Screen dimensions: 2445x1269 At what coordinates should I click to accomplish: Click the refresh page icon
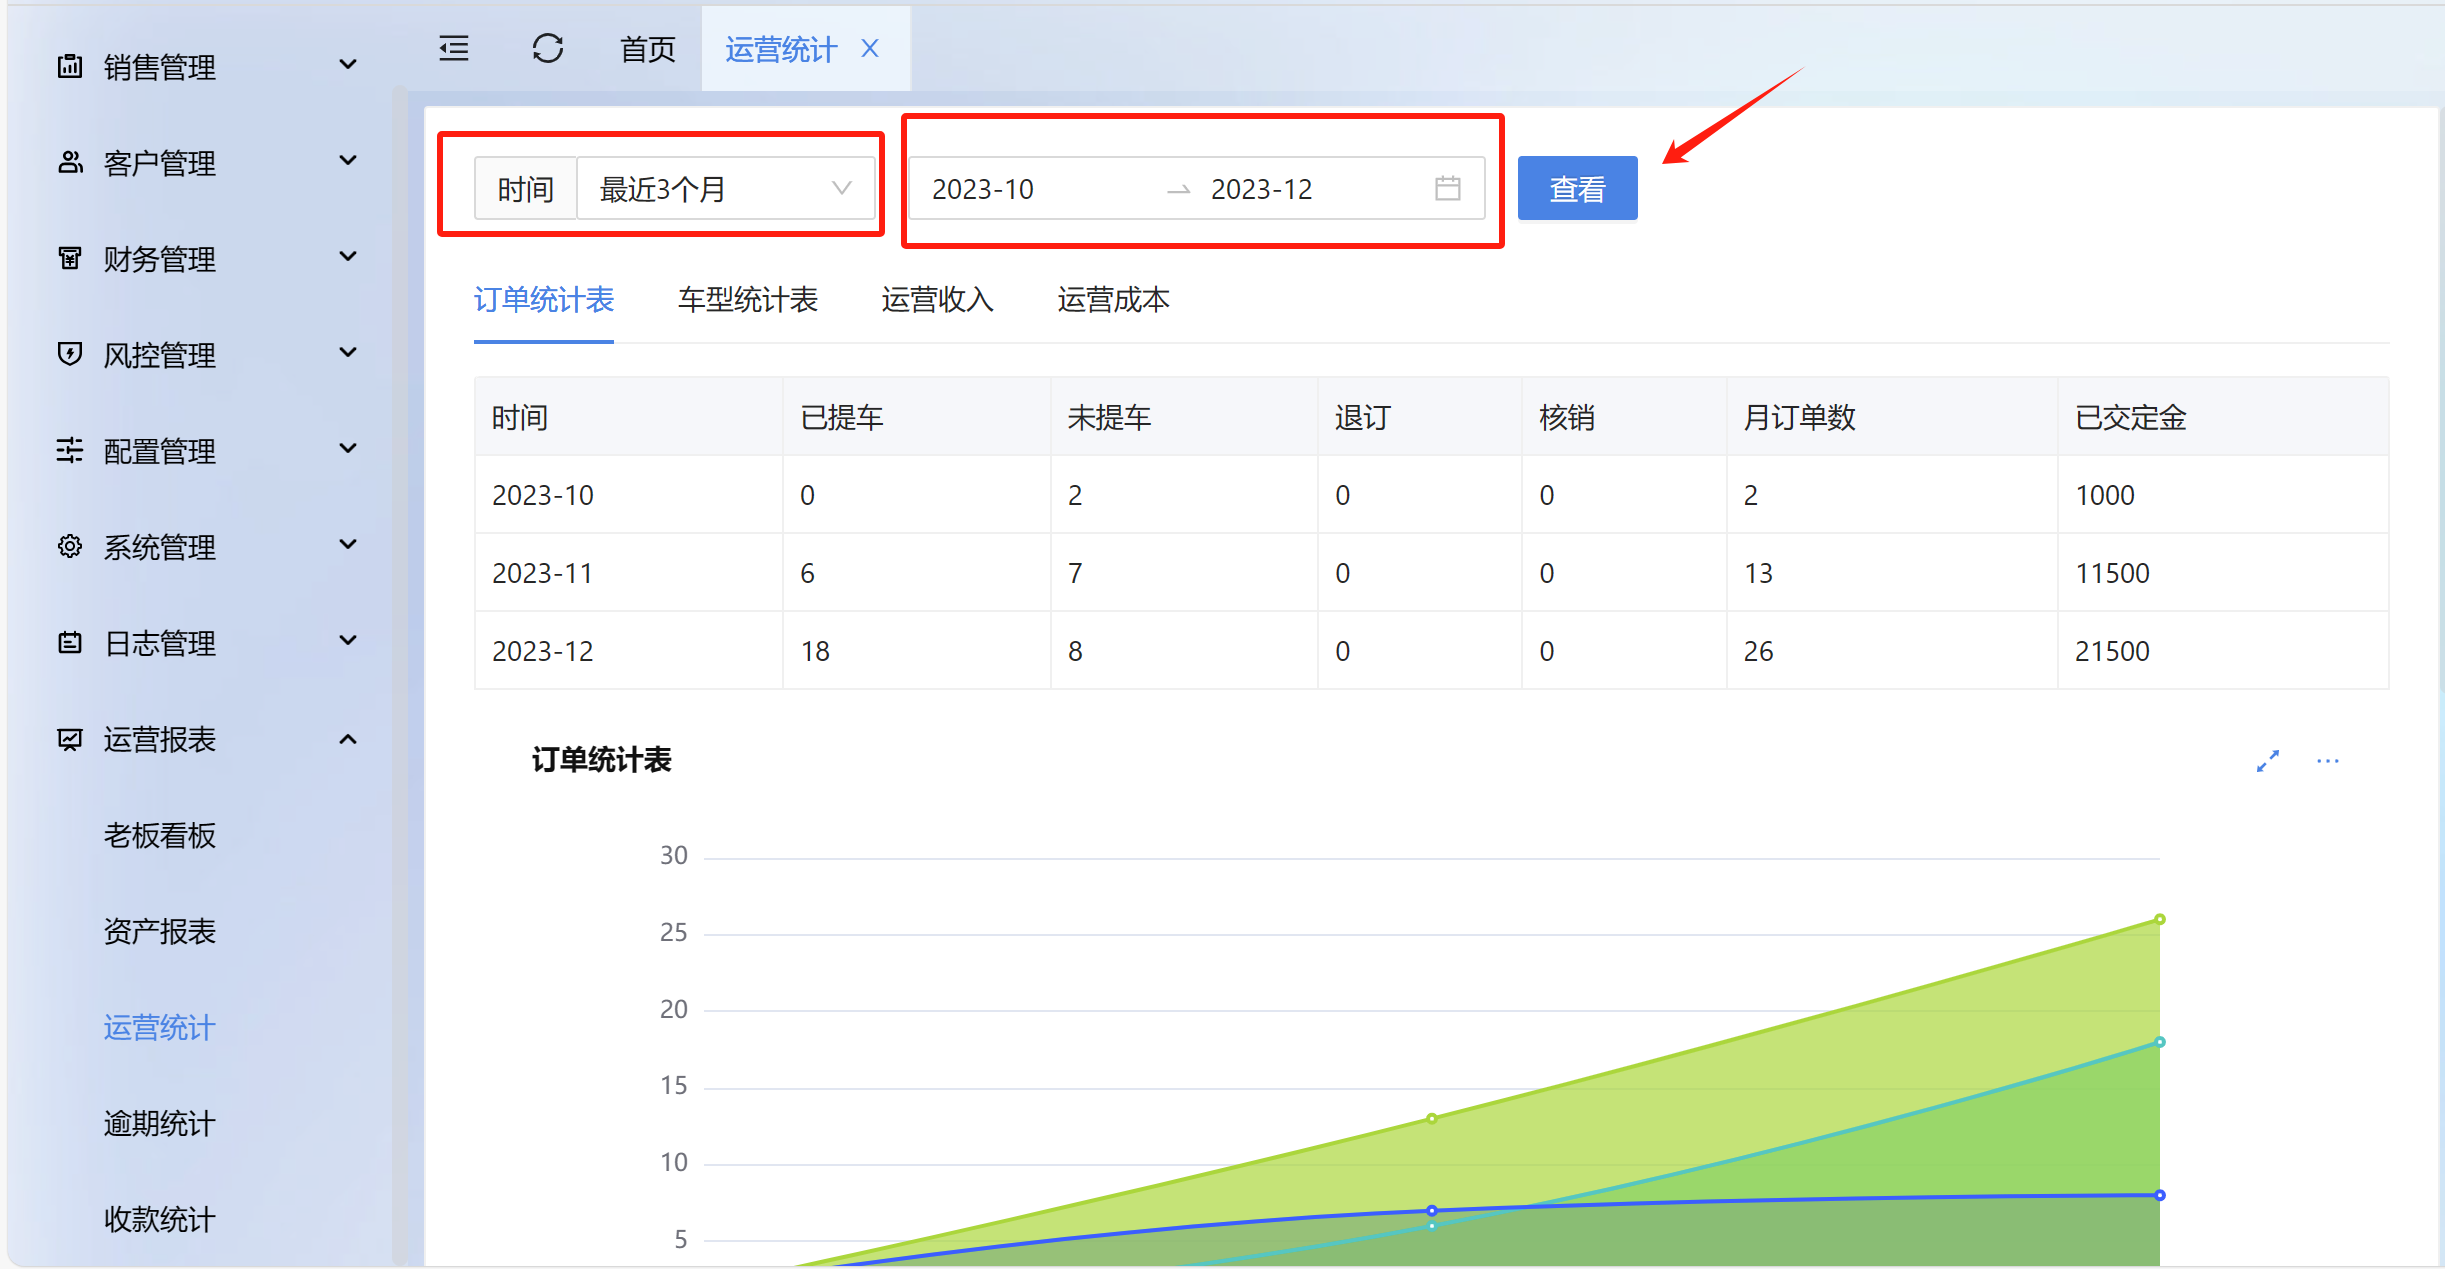coord(547,48)
